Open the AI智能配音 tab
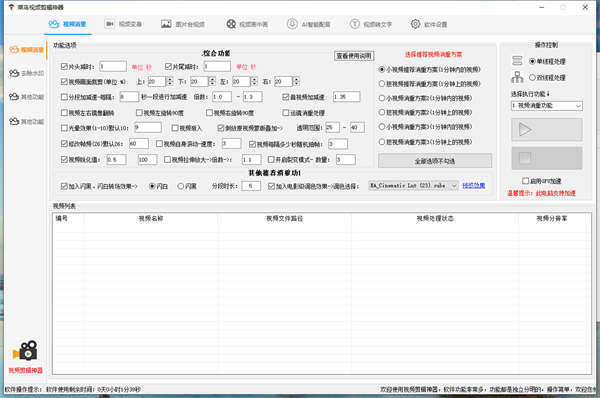 coord(308,24)
